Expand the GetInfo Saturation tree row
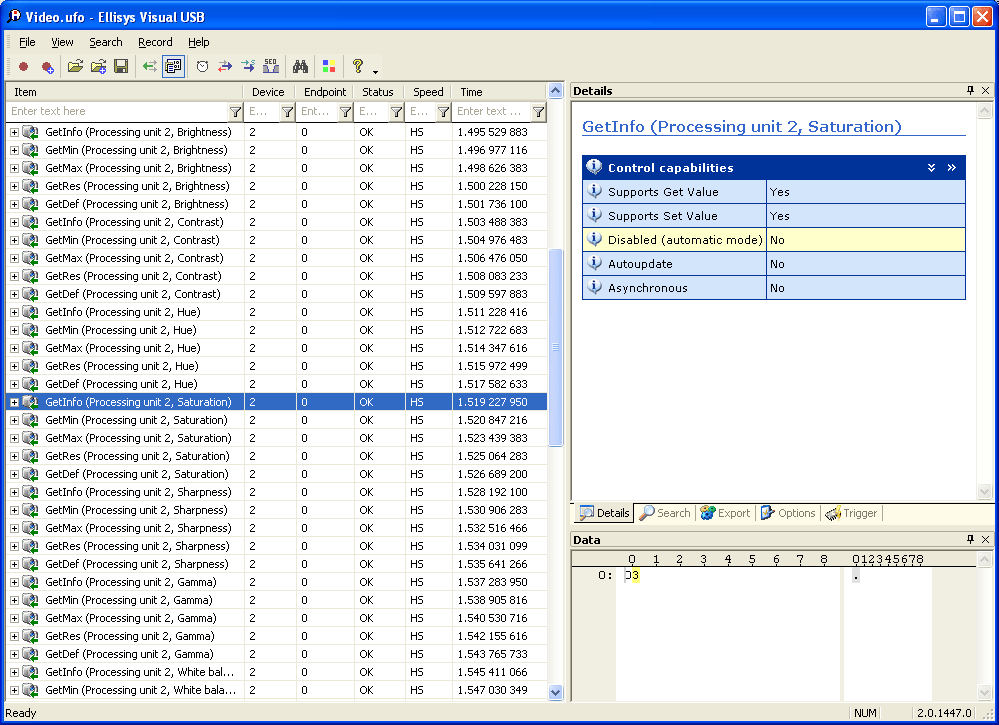Image resolution: width=999 pixels, height=725 pixels. pyautogui.click(x=14, y=402)
